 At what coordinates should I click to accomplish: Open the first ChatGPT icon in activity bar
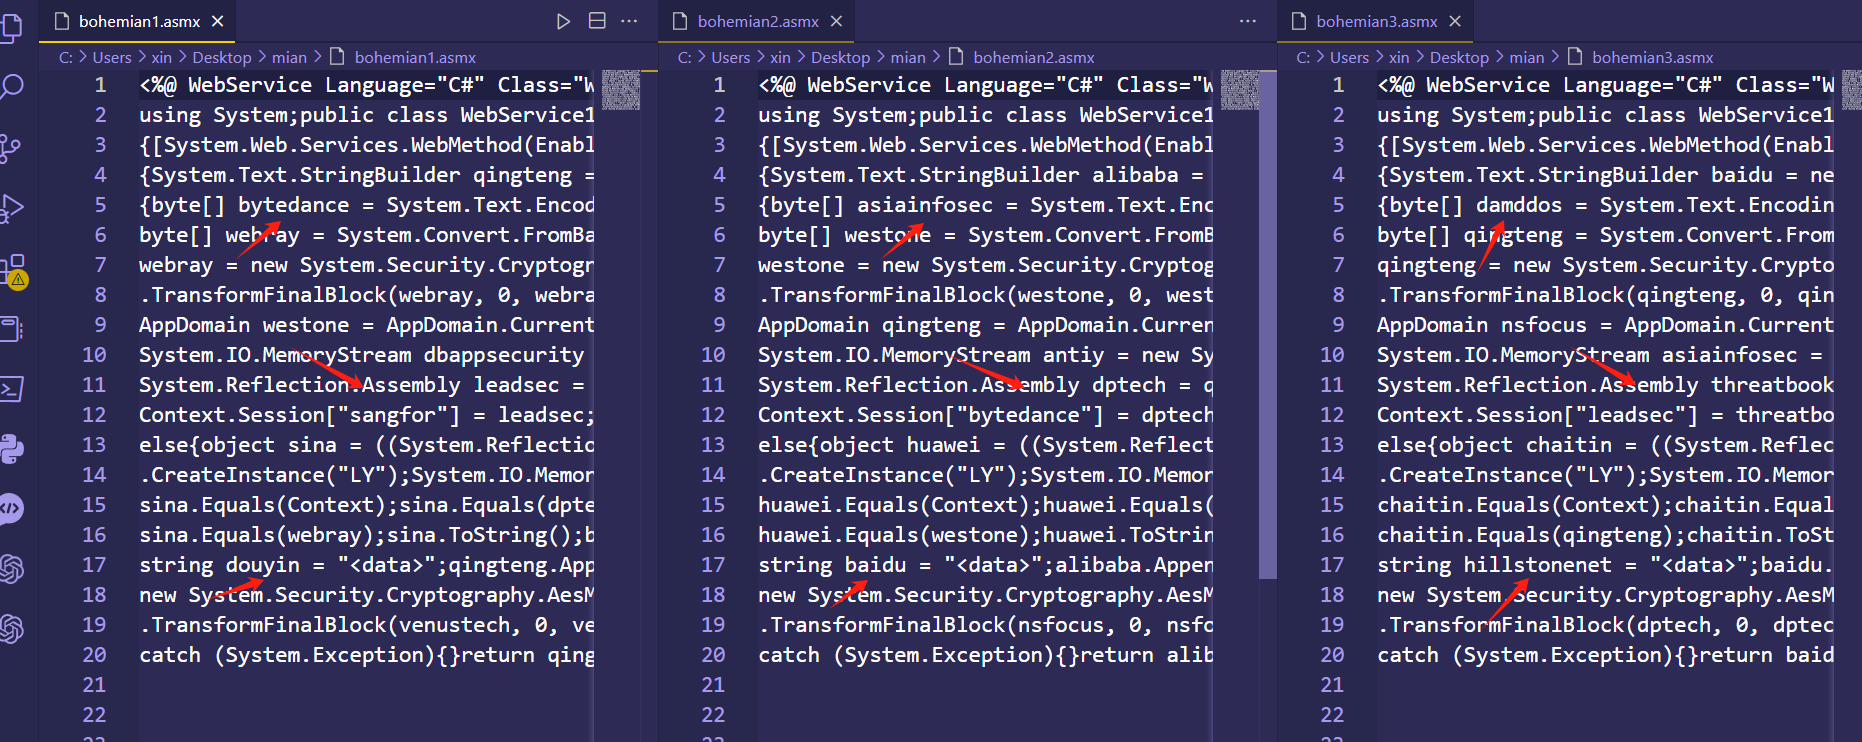tap(11, 568)
